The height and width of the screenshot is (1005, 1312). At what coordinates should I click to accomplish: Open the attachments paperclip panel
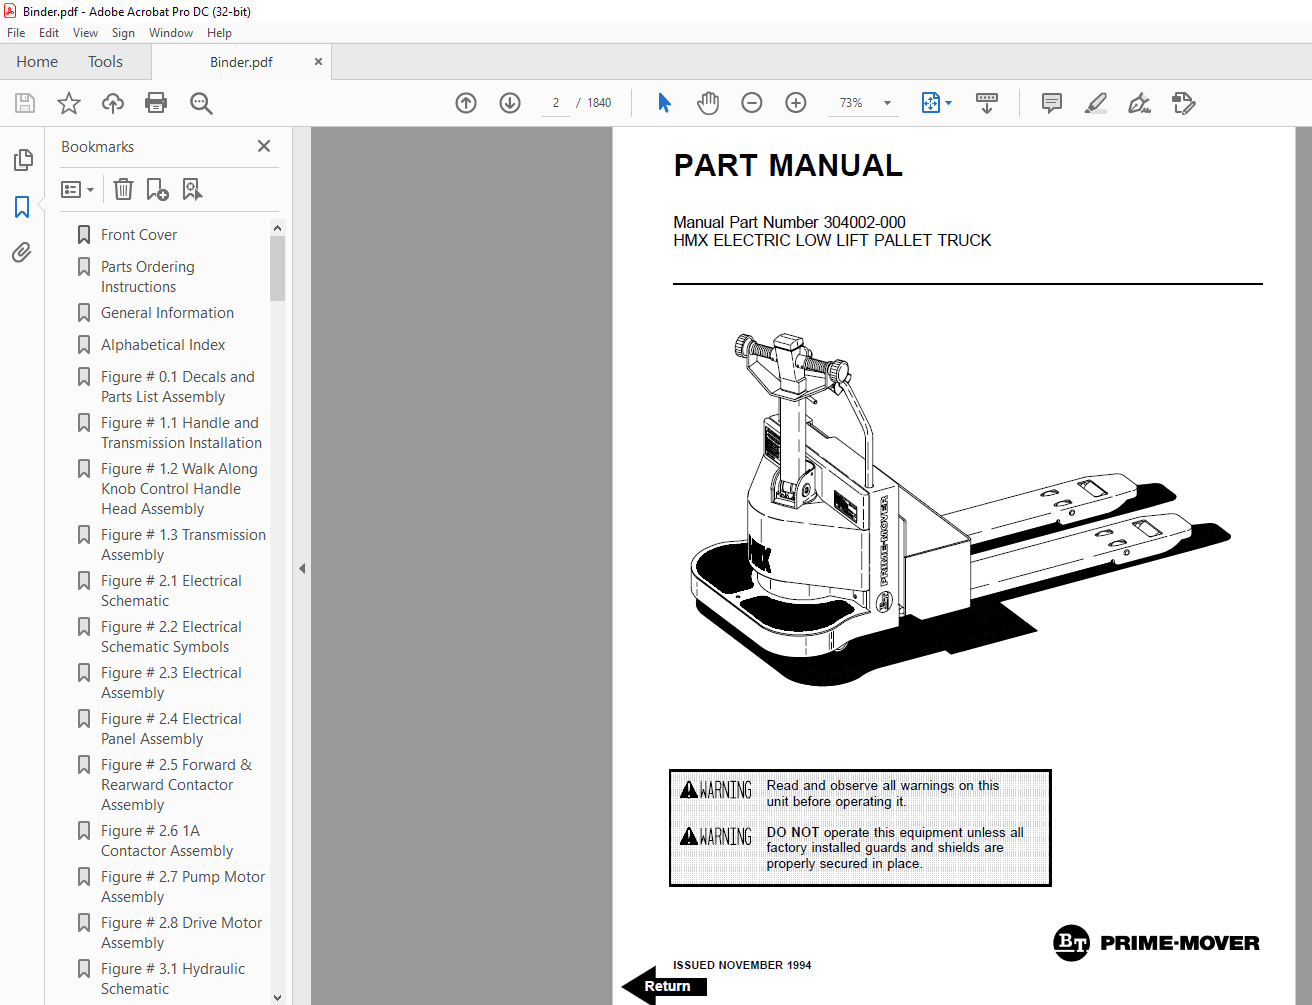tap(22, 252)
